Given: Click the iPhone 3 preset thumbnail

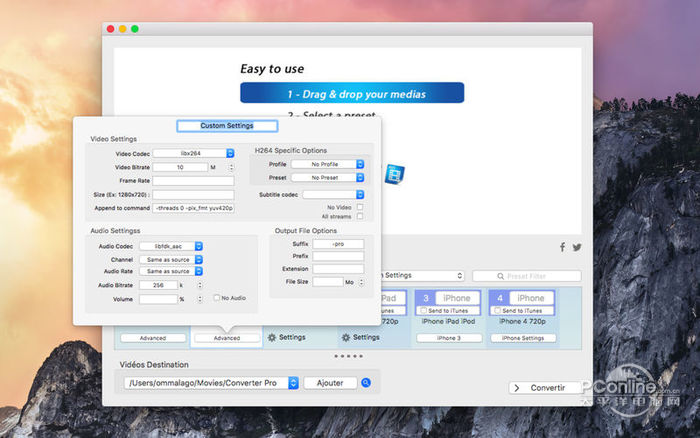Looking at the screenshot, I should tap(448, 309).
